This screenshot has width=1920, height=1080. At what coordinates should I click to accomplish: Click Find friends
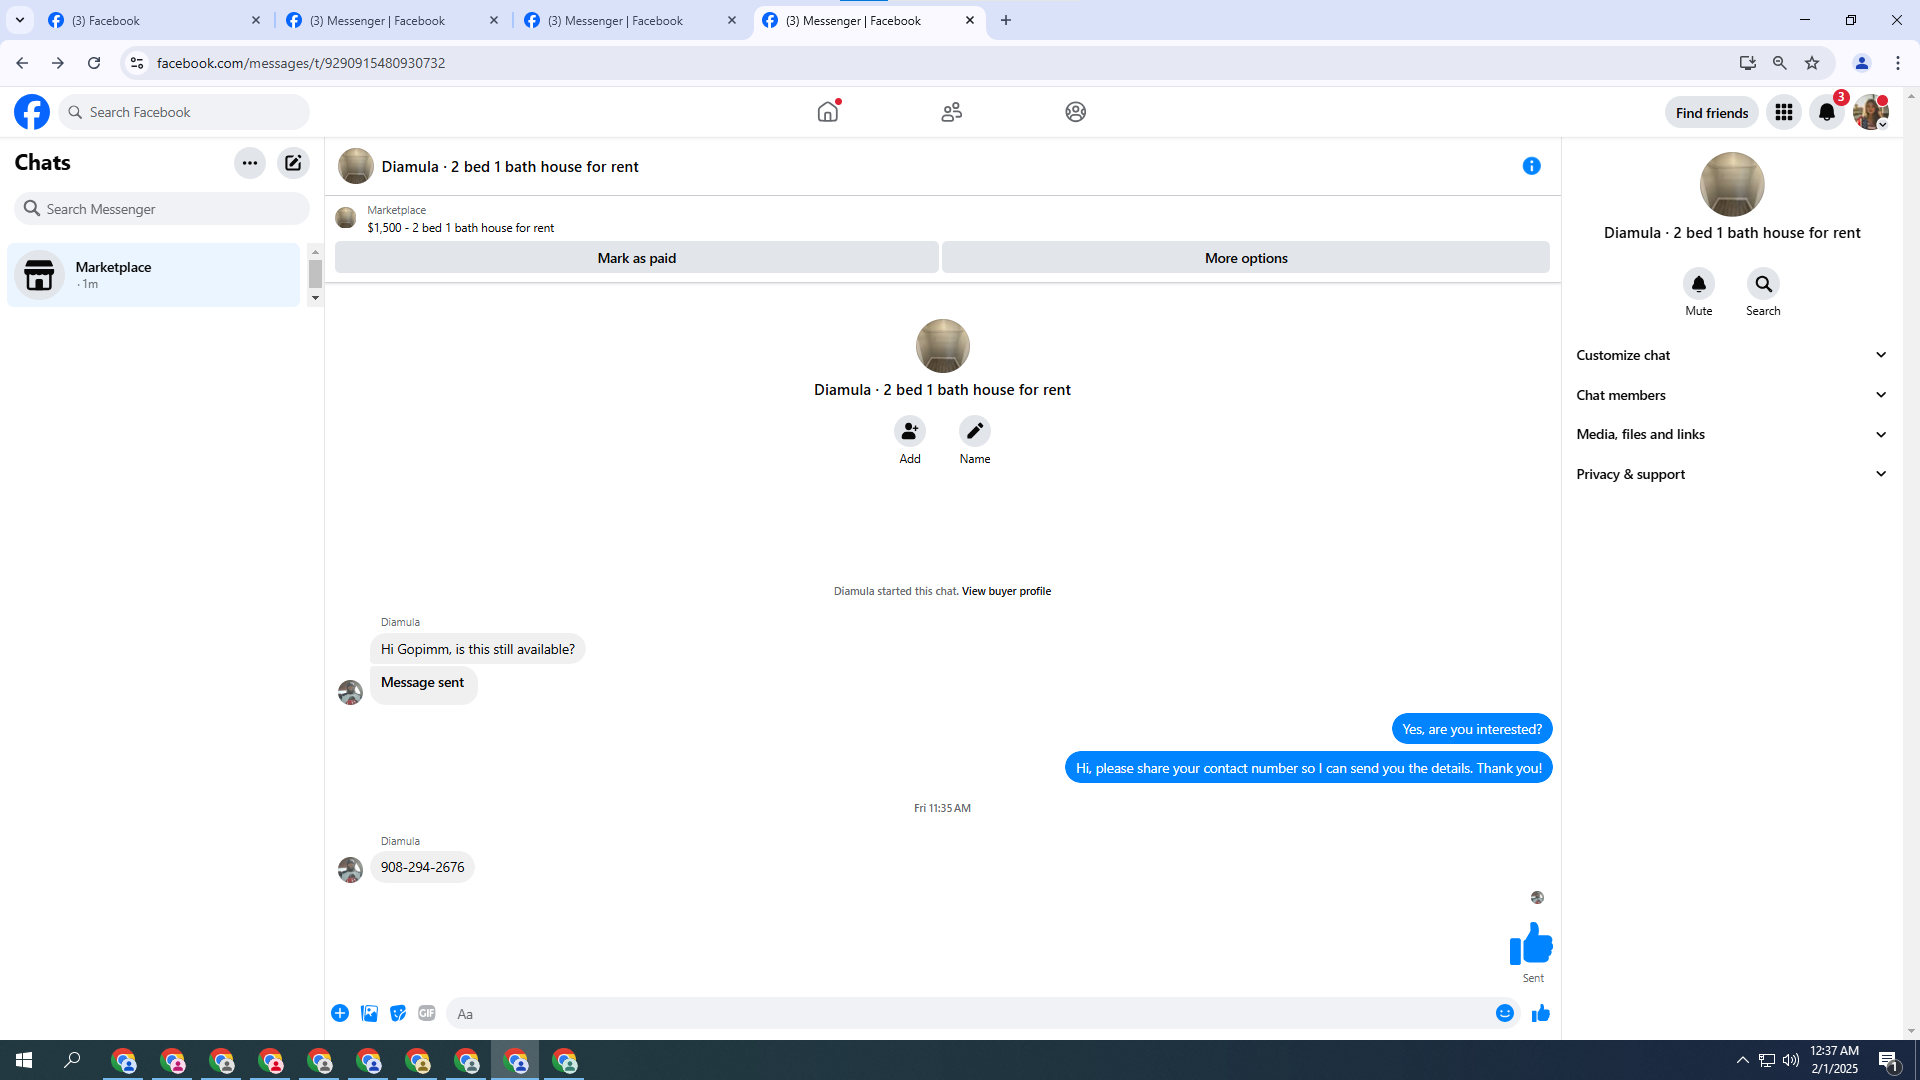tap(1712, 113)
